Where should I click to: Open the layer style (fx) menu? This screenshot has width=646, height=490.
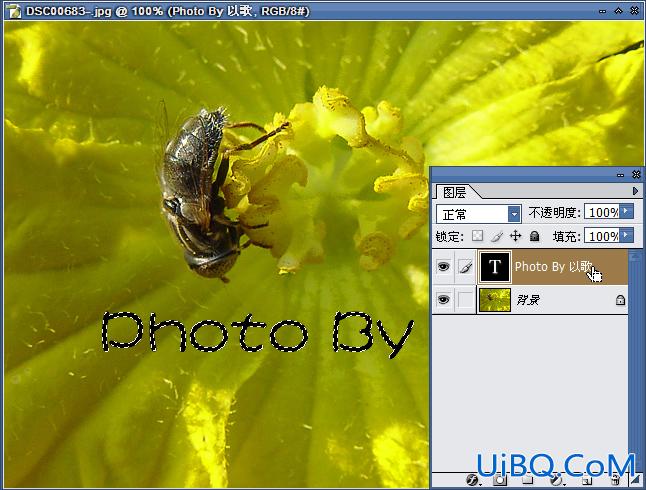click(x=473, y=480)
